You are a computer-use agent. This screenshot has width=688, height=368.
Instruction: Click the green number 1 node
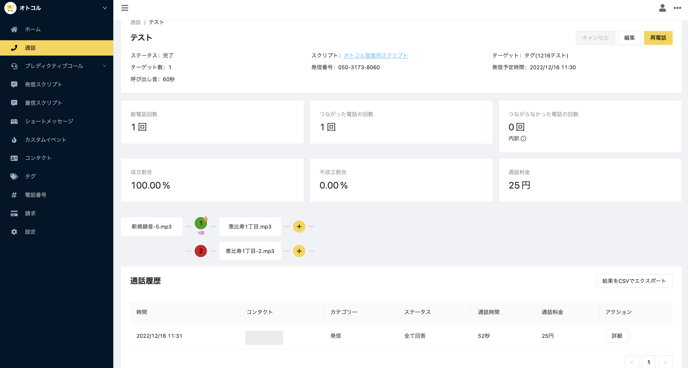click(x=201, y=223)
